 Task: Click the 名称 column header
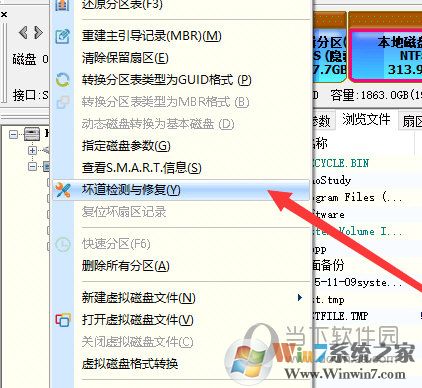[x=320, y=143]
